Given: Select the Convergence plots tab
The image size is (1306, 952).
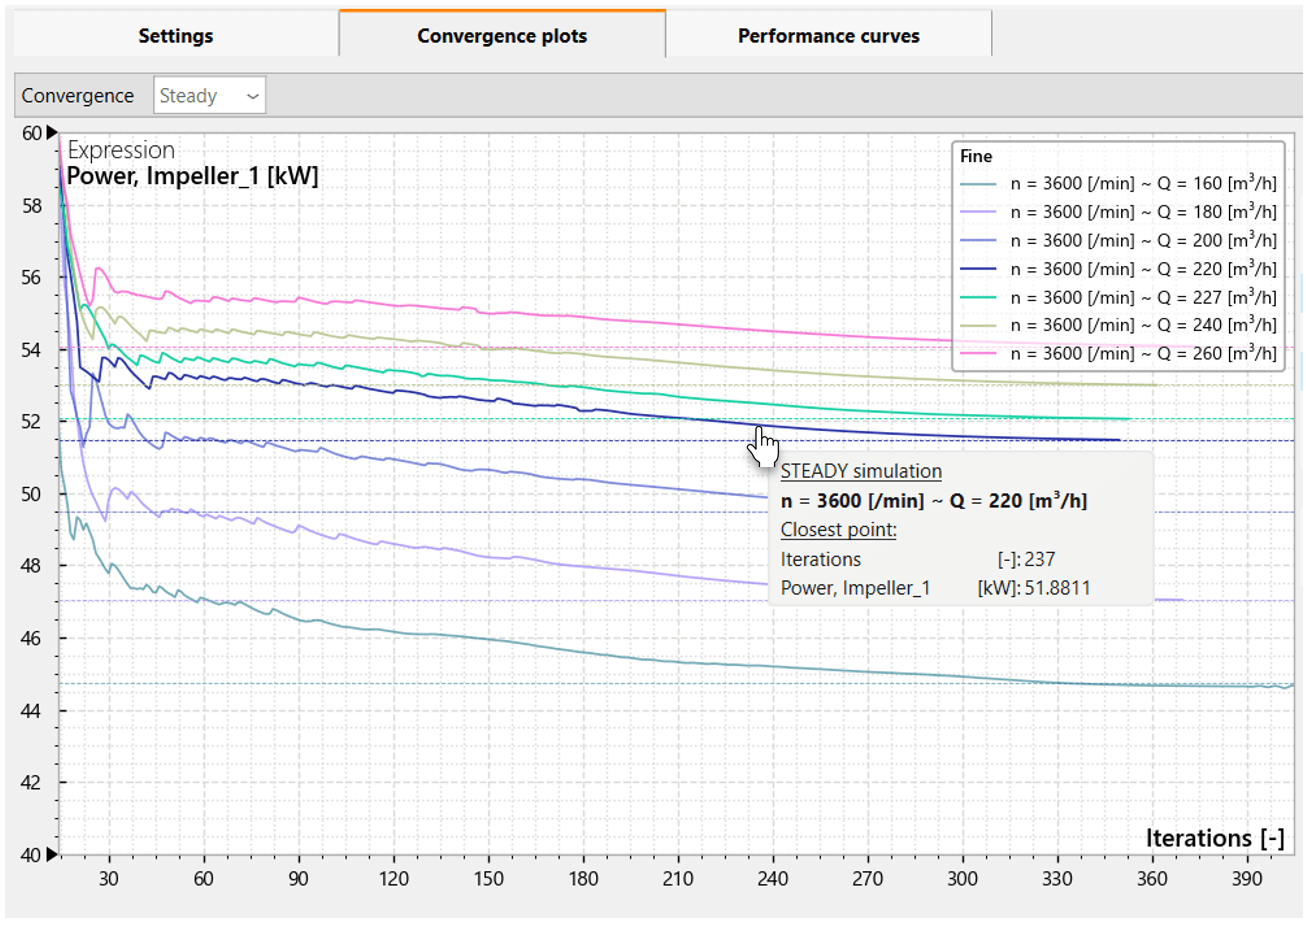Looking at the screenshot, I should [502, 35].
